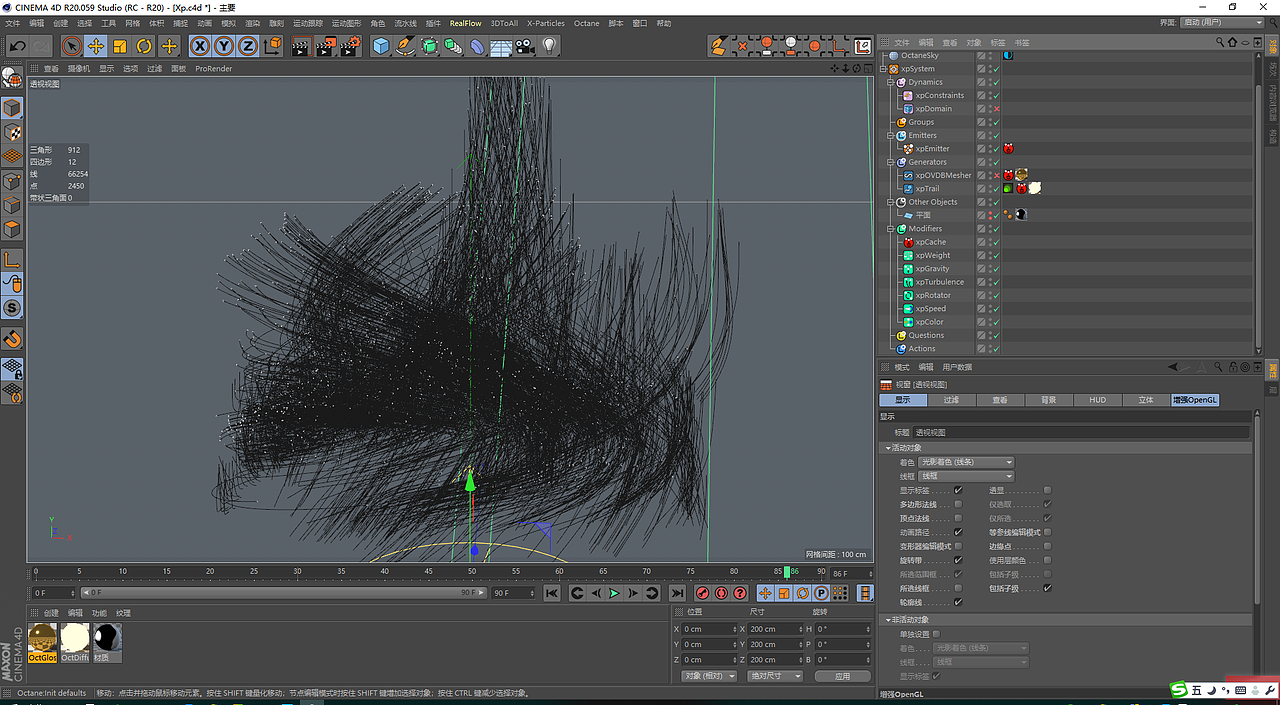Switch to the HUD tab

pos(1097,400)
